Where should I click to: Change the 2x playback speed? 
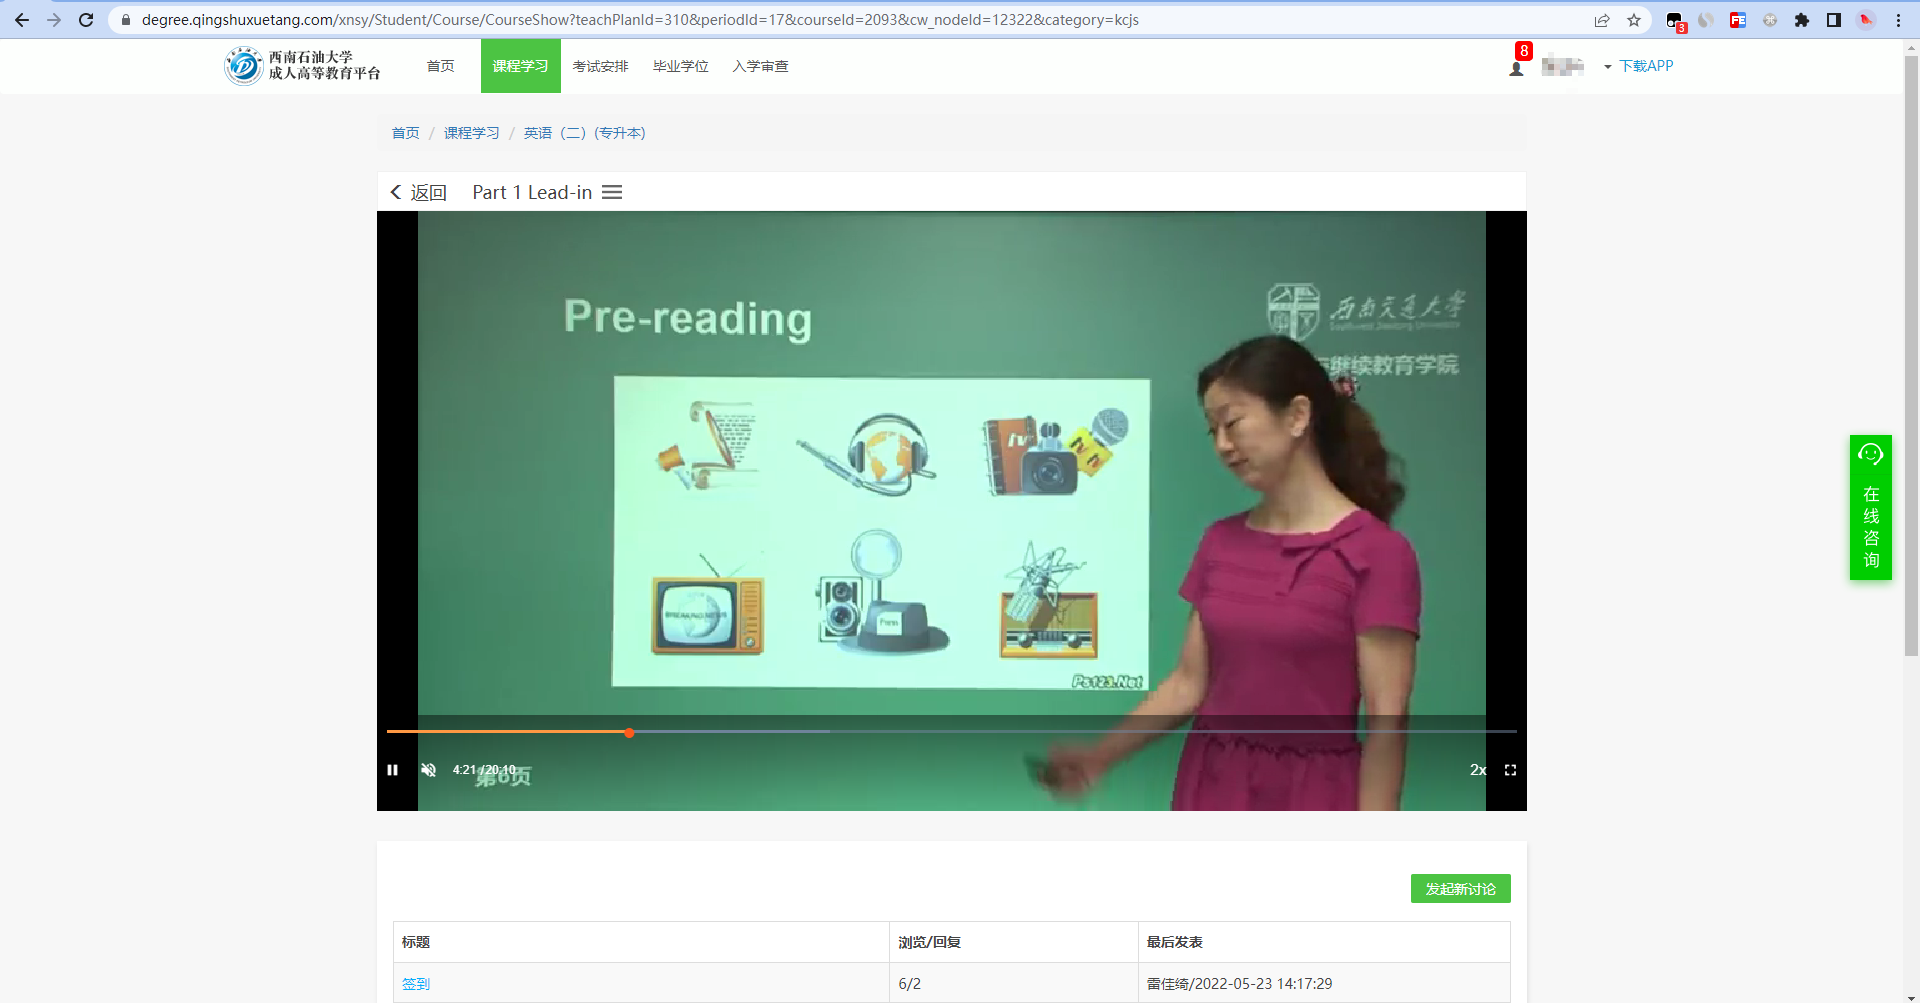[1478, 770]
